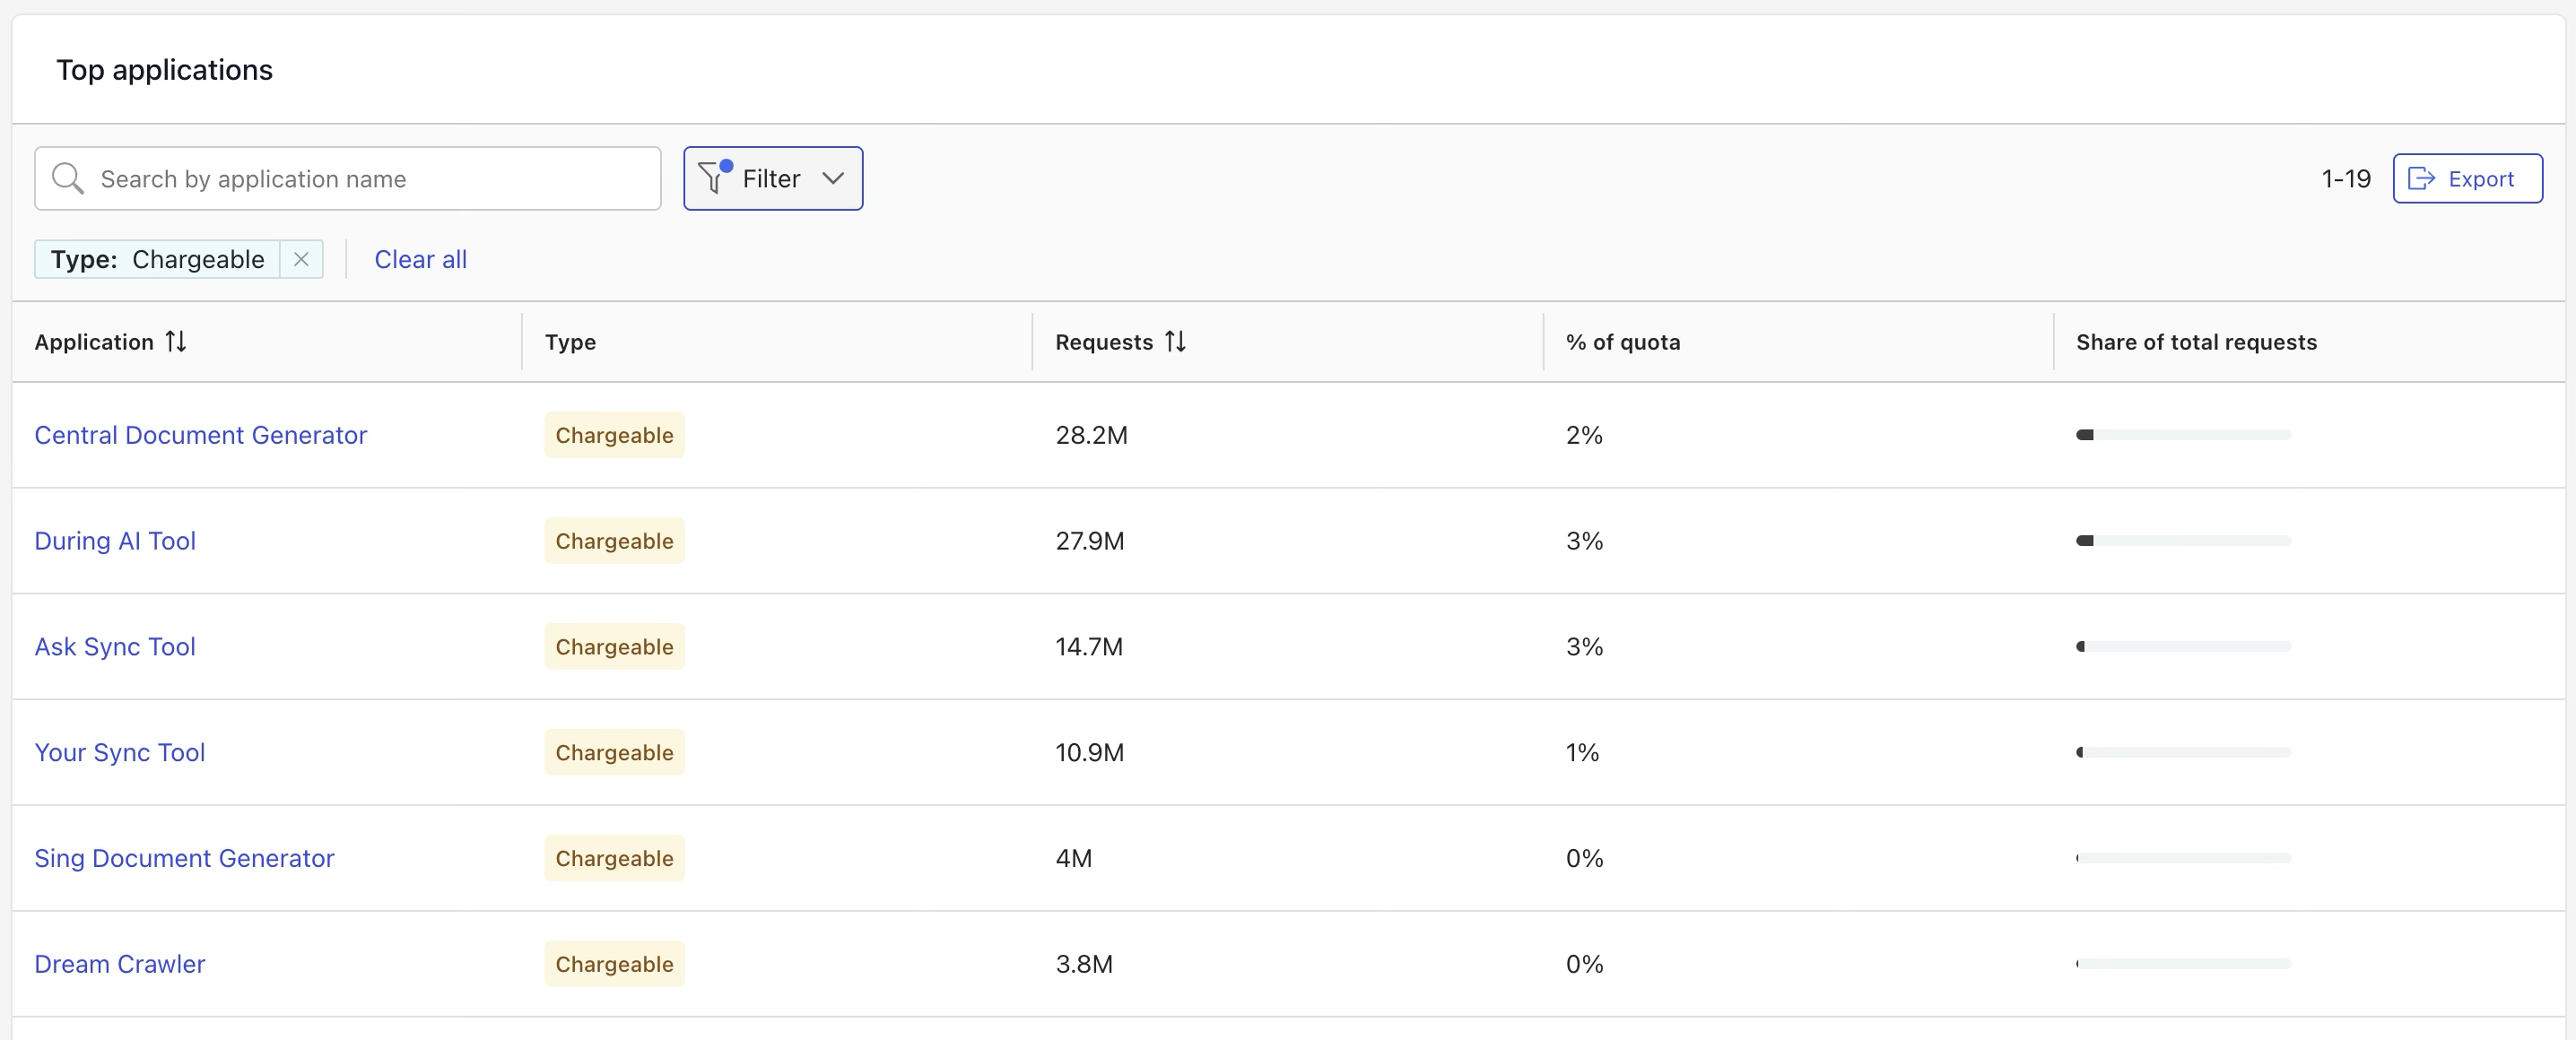This screenshot has width=2576, height=1040.
Task: Click share bar for Central Document Generator
Action: tap(2183, 435)
